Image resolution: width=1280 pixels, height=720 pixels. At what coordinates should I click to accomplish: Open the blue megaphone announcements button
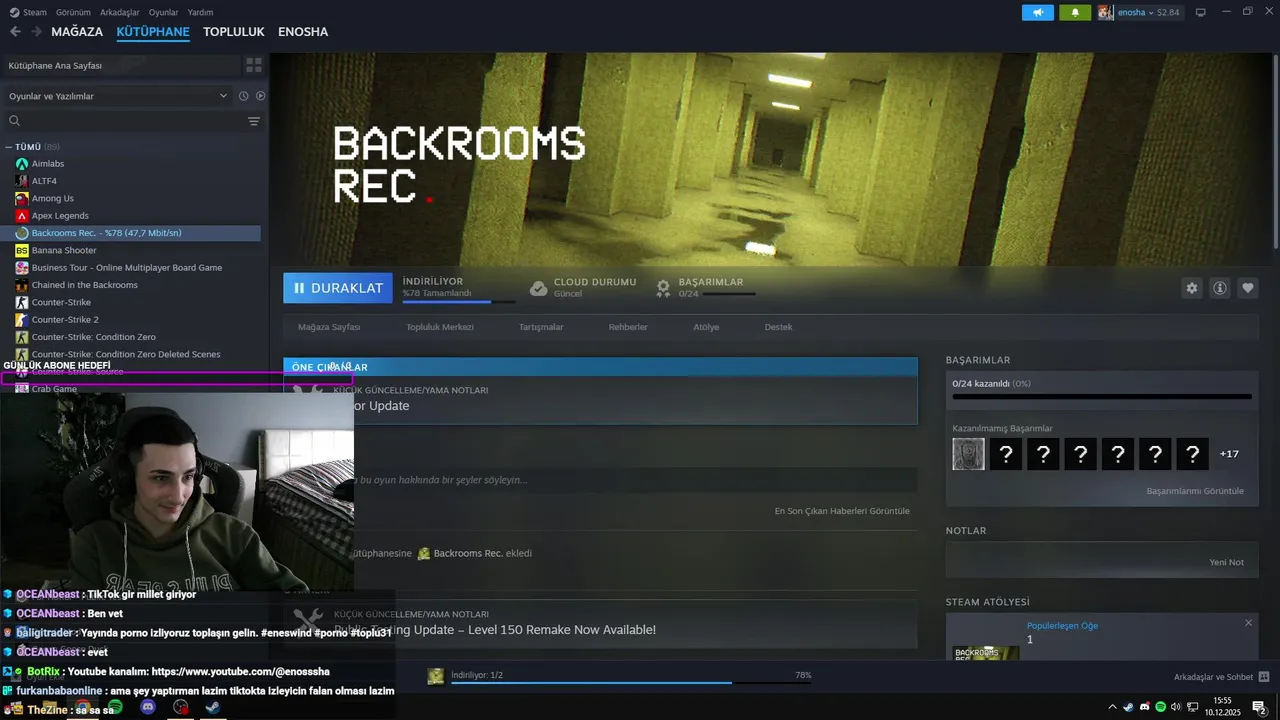point(1038,12)
